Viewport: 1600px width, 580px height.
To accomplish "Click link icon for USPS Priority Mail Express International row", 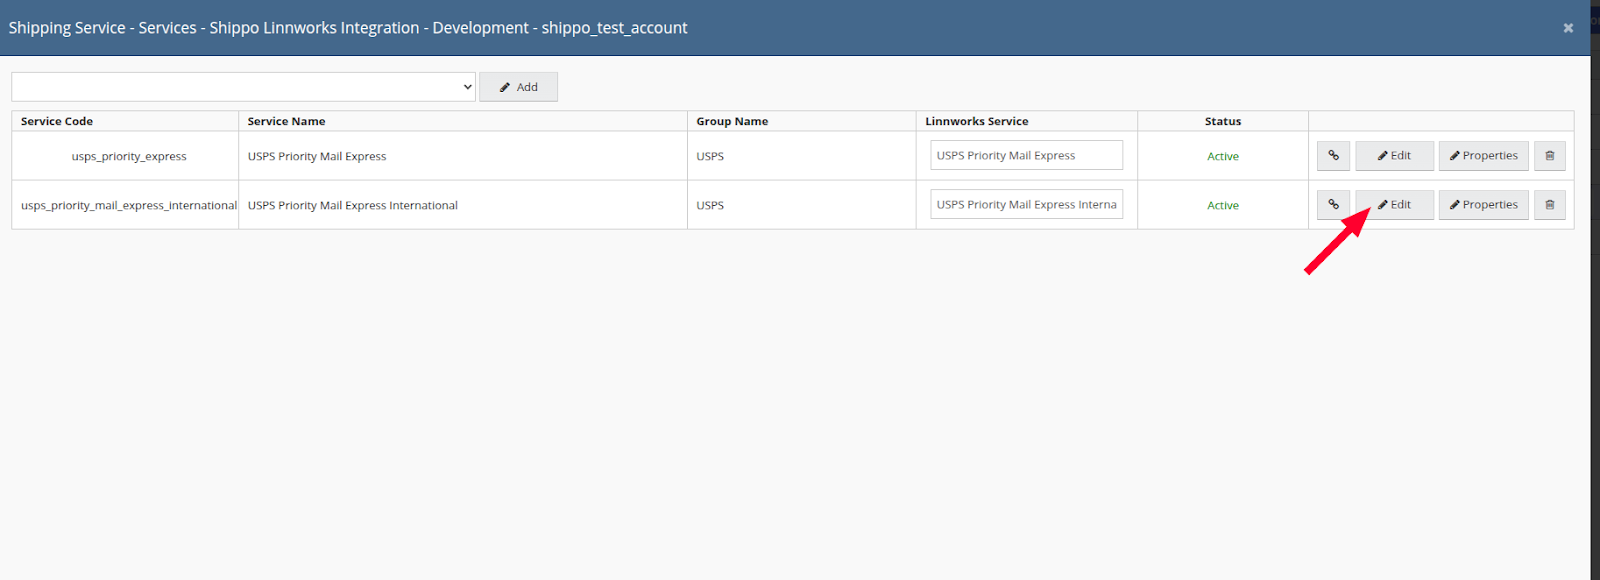I will [1333, 205].
